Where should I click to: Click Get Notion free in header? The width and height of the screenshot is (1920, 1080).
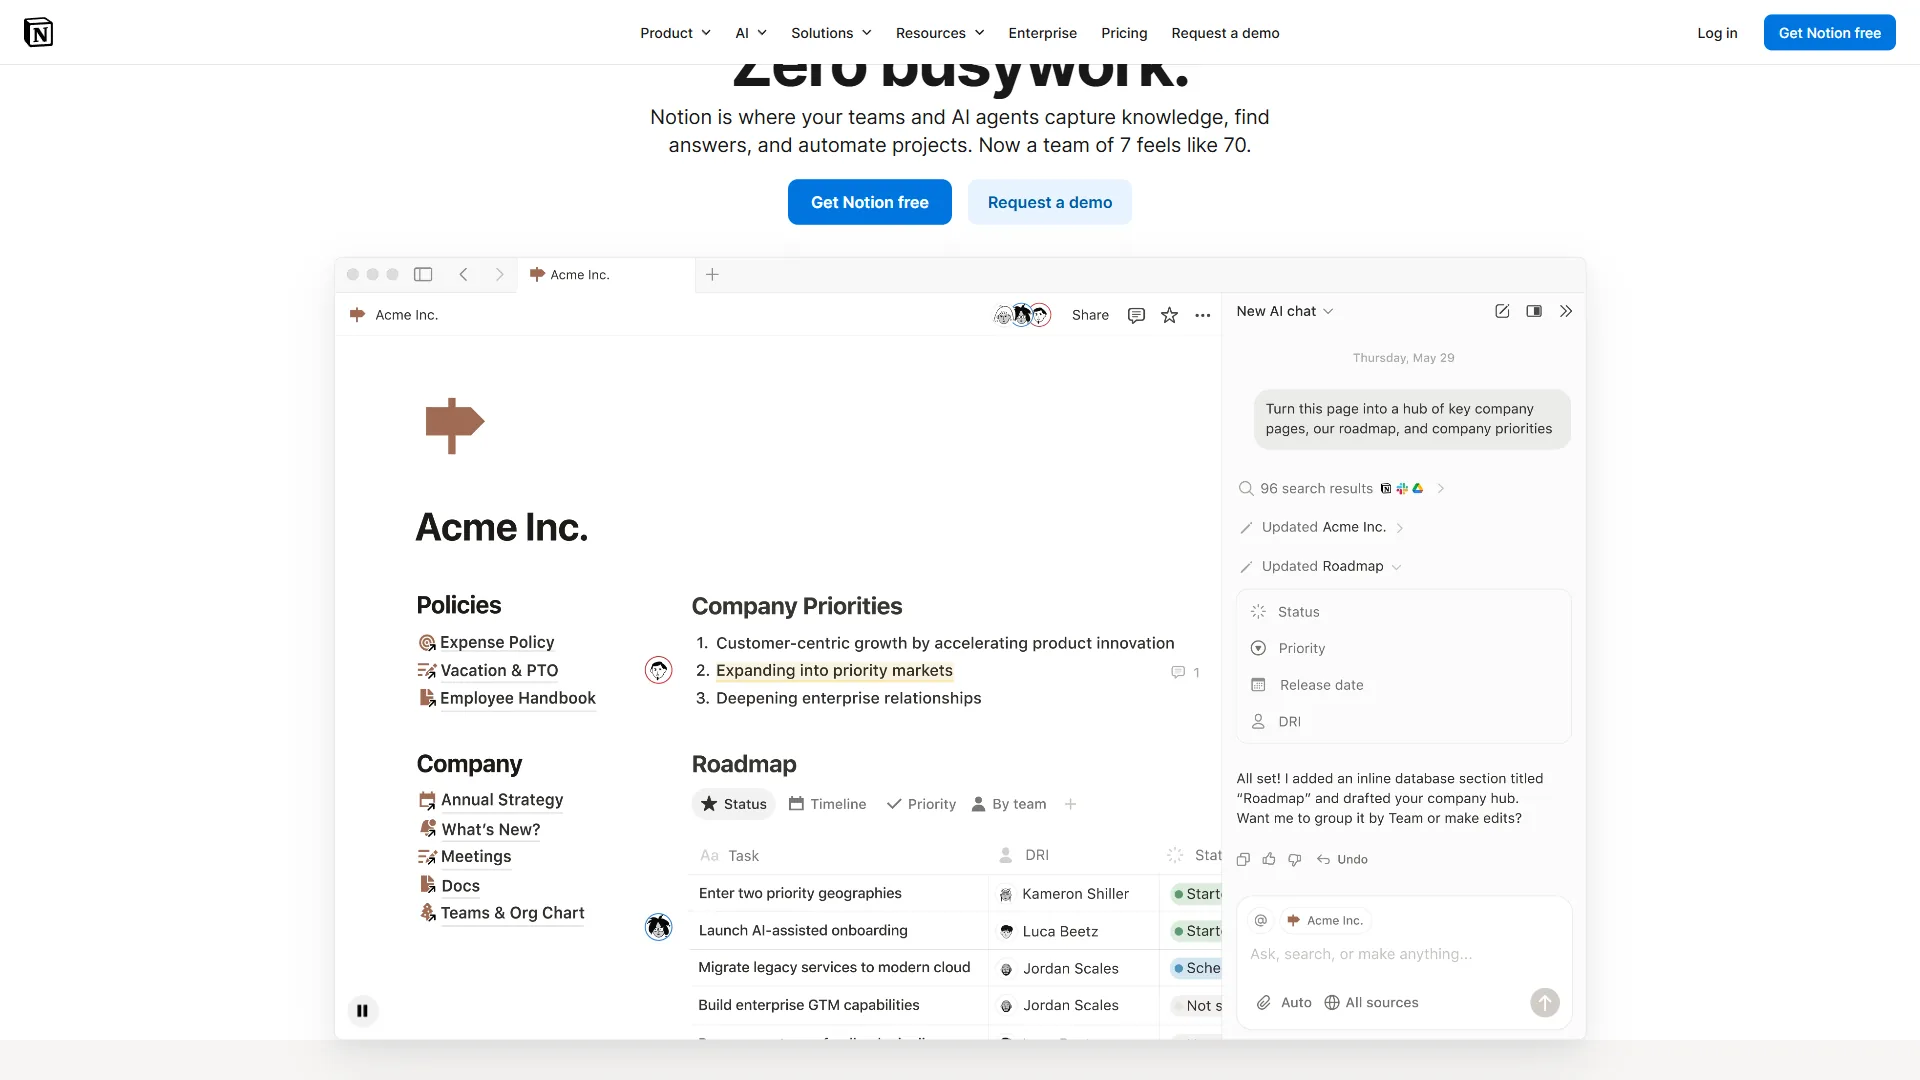(x=1829, y=33)
